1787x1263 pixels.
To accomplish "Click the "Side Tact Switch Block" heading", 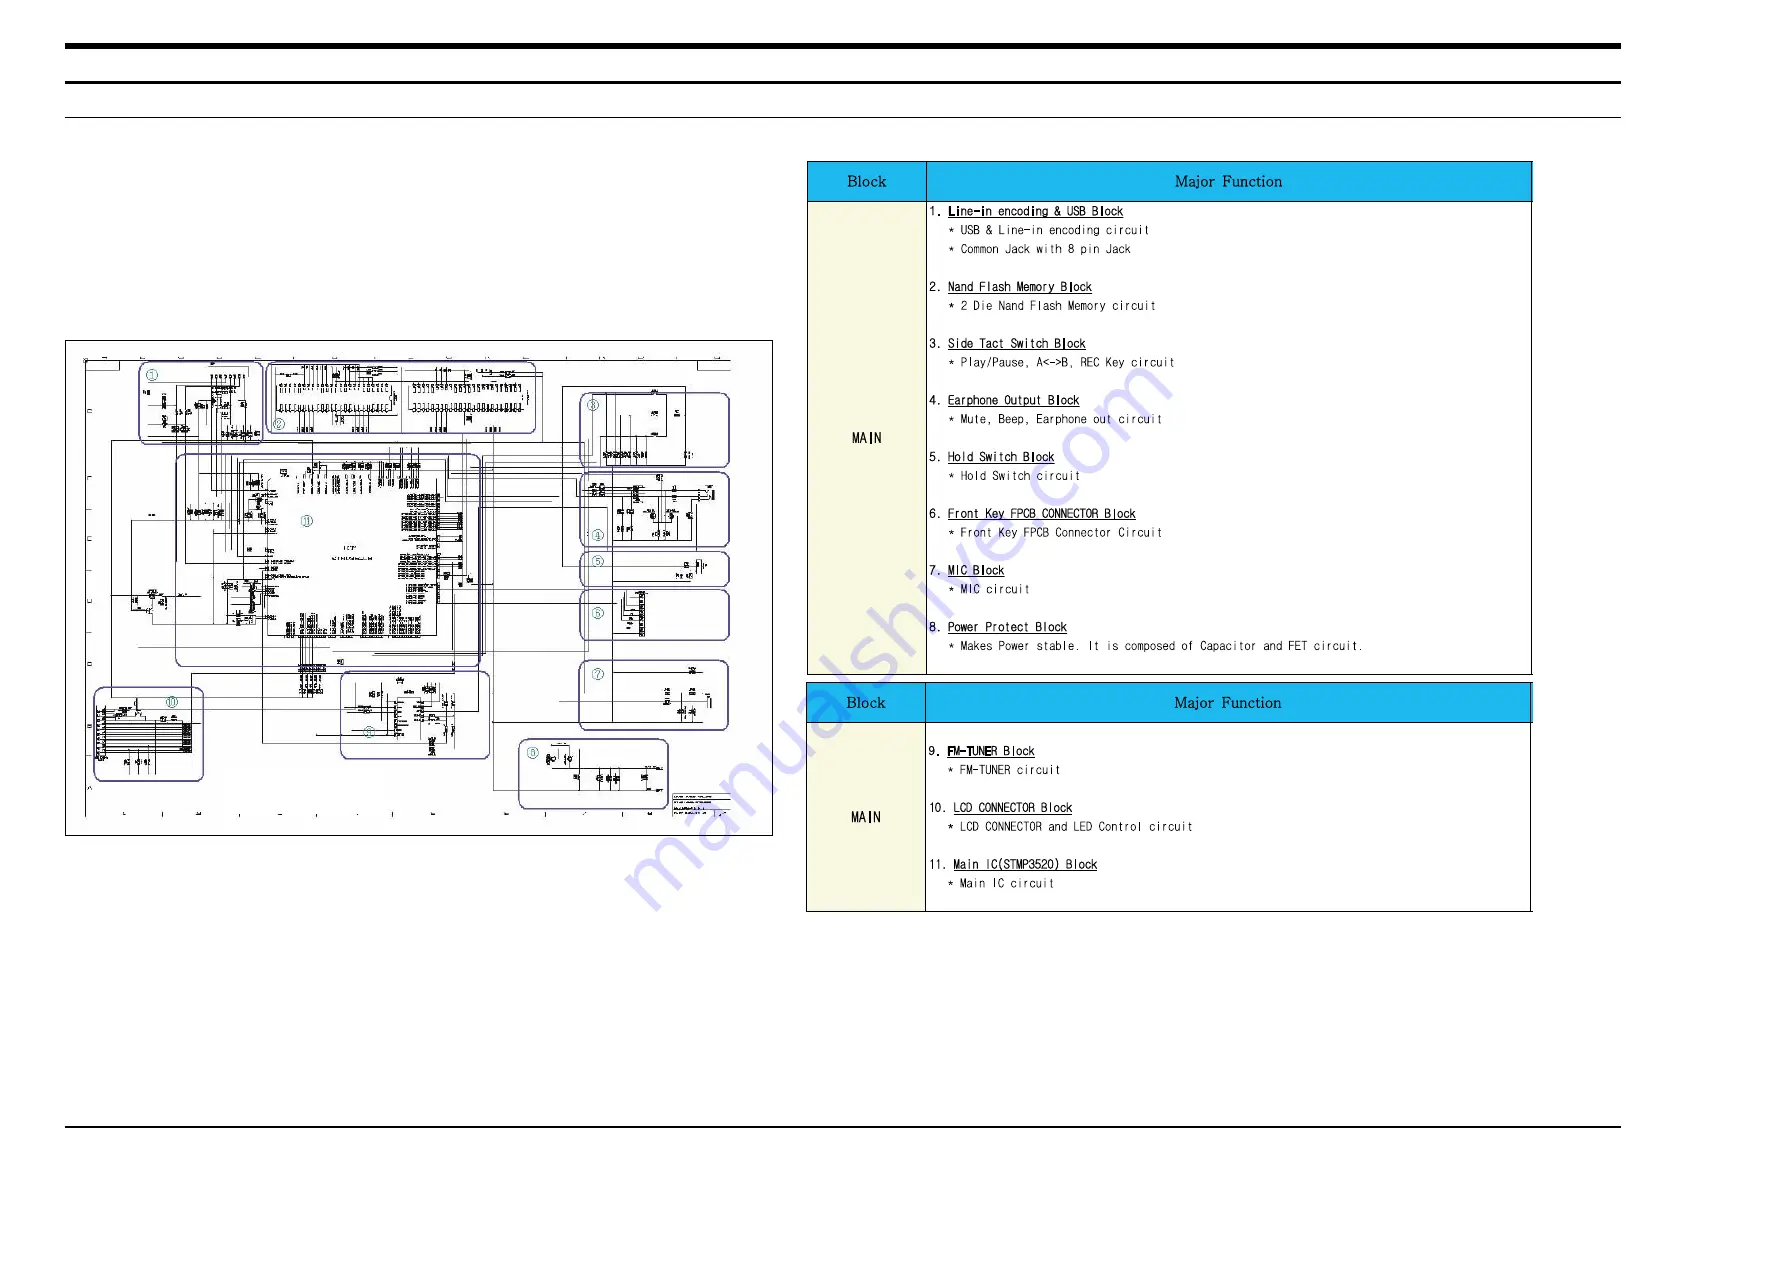I will tap(1016, 343).
